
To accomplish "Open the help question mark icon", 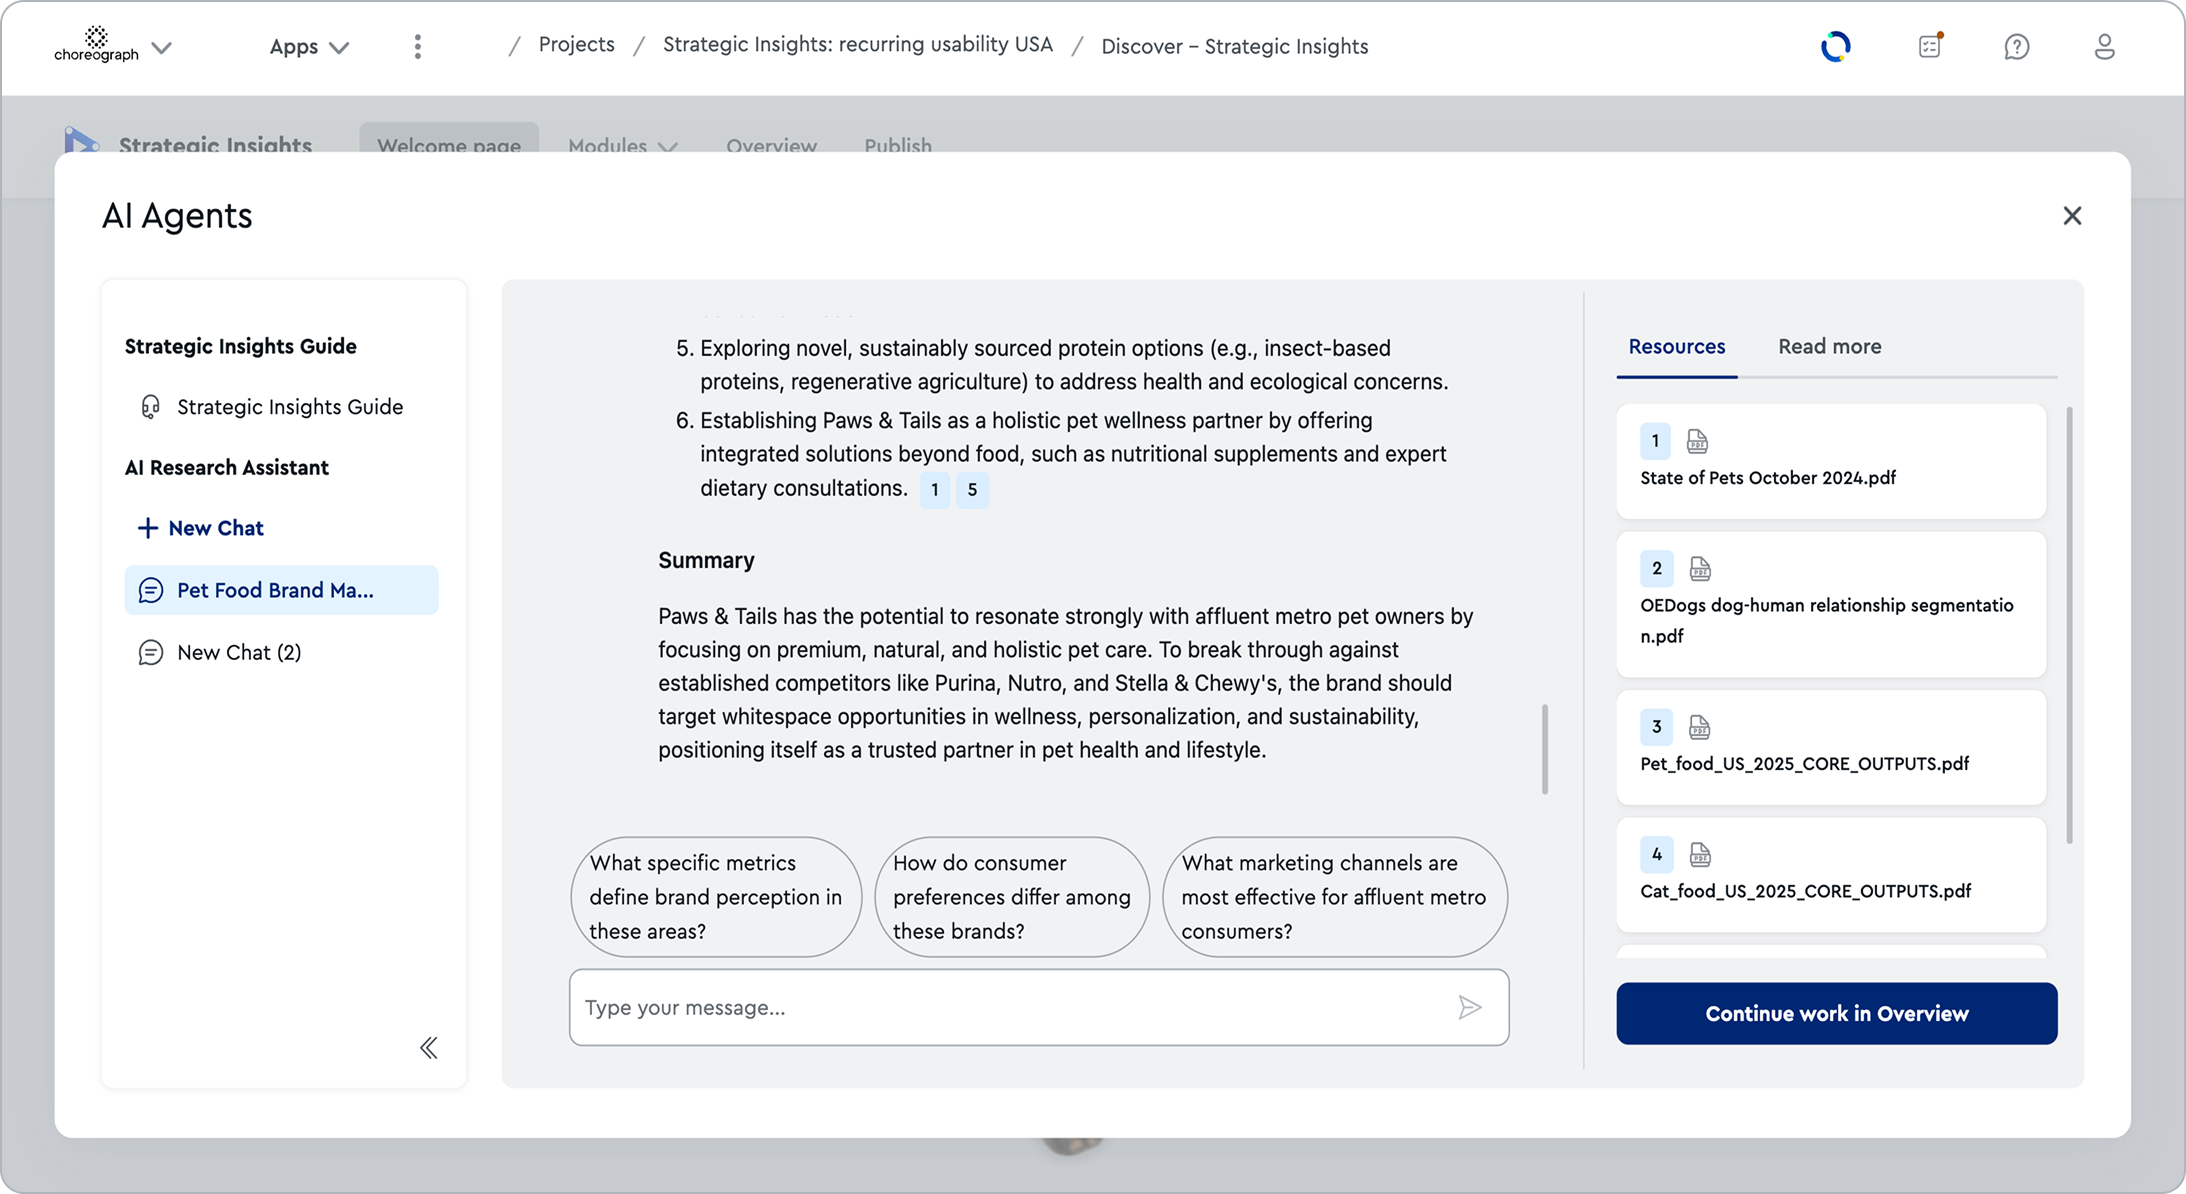I will (2017, 47).
